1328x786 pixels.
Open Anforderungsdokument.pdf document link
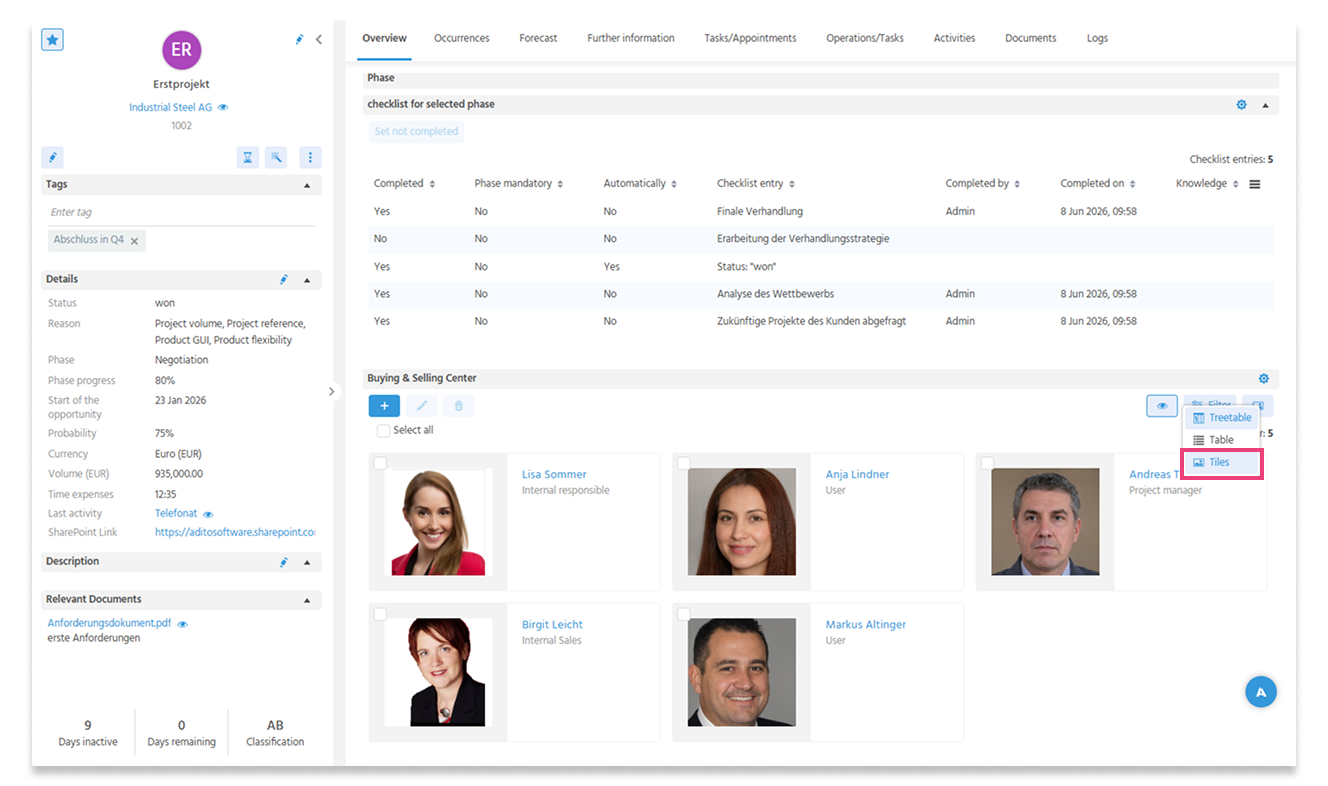[x=109, y=622]
